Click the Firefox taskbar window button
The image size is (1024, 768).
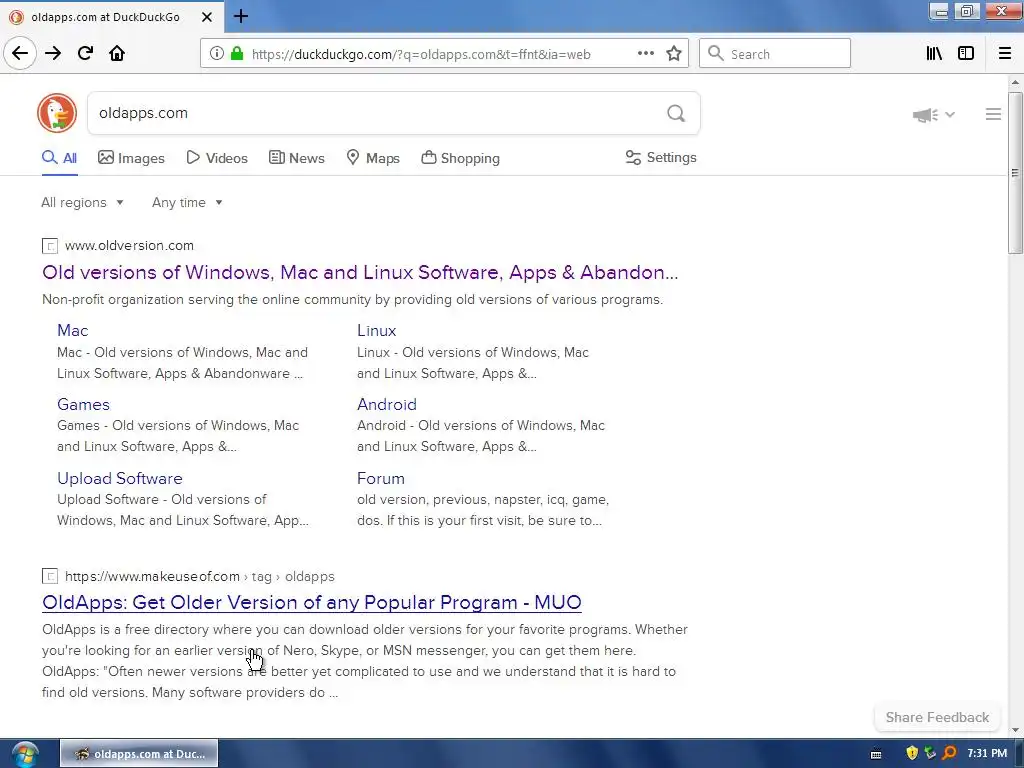coord(139,754)
